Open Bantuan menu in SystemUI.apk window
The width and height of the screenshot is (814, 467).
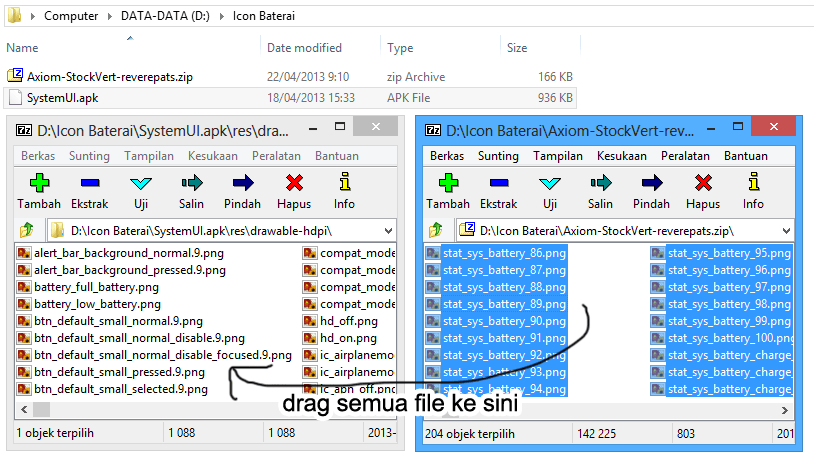pos(337,156)
